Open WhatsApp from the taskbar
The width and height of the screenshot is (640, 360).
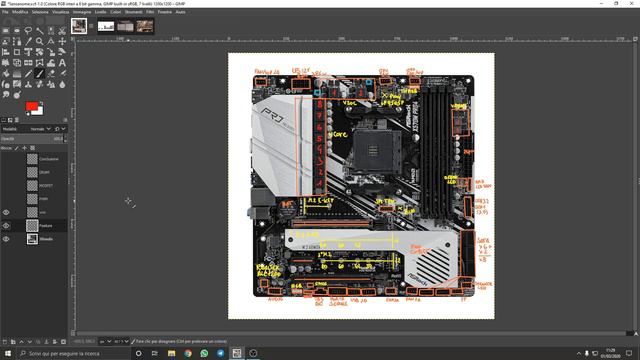[204, 353]
